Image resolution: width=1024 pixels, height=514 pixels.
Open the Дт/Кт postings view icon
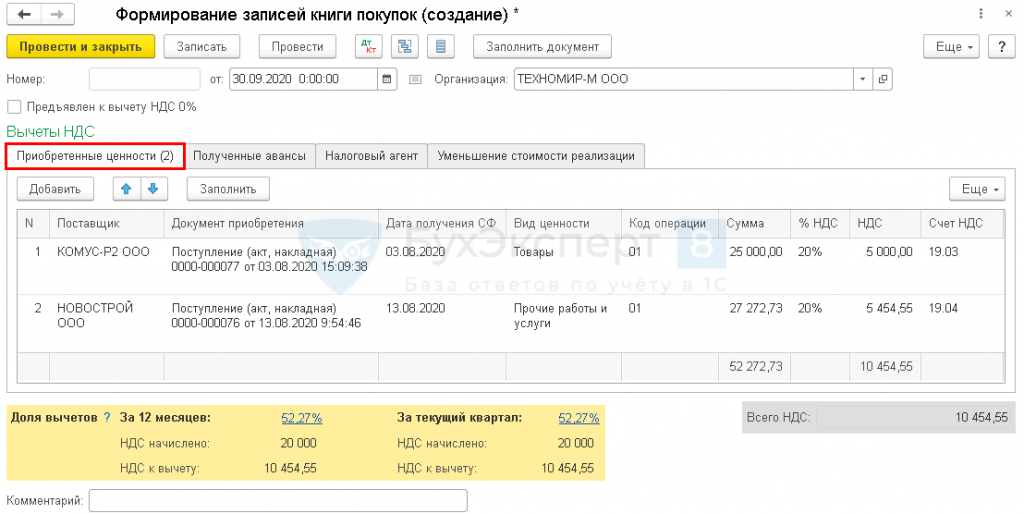click(x=369, y=47)
